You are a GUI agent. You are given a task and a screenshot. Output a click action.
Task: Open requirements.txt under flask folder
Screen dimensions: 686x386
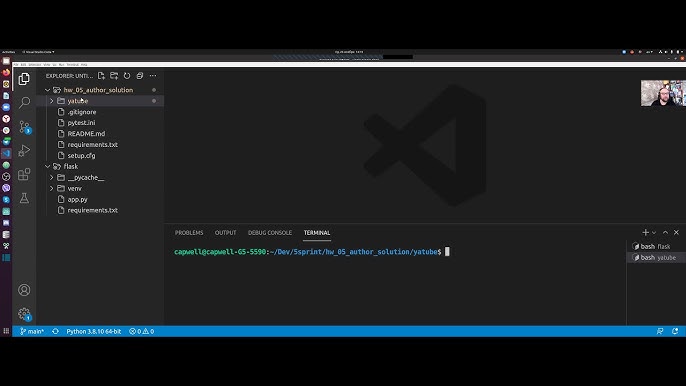[x=92, y=210]
